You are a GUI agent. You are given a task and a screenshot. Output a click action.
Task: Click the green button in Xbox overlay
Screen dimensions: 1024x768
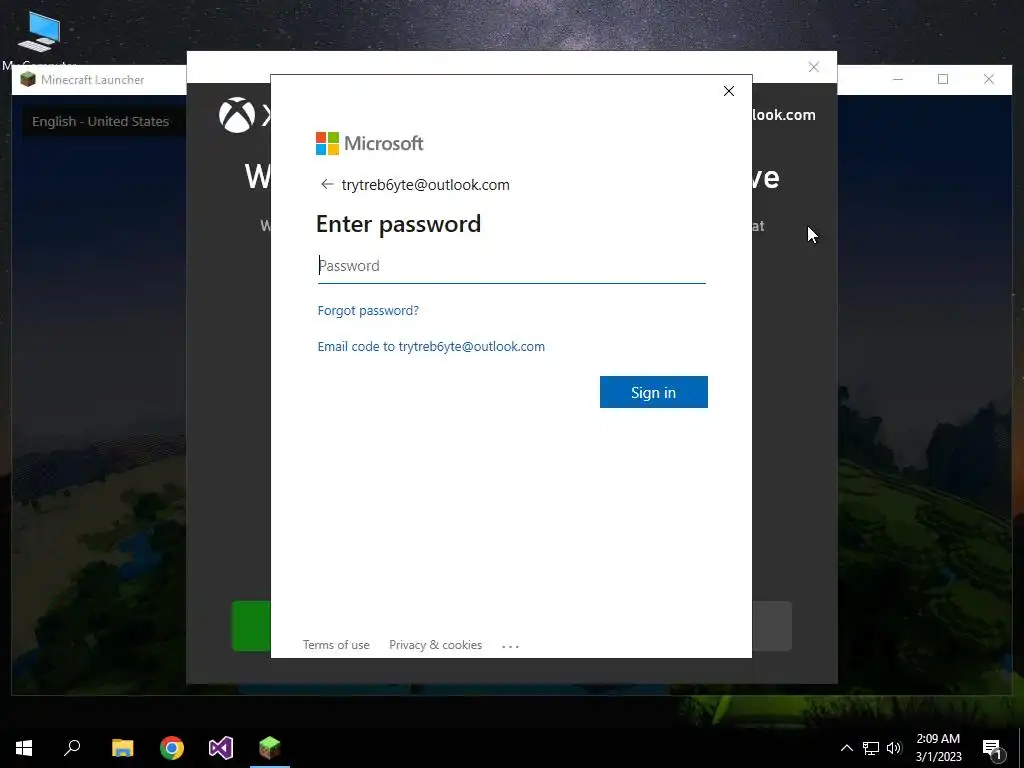[x=251, y=626]
